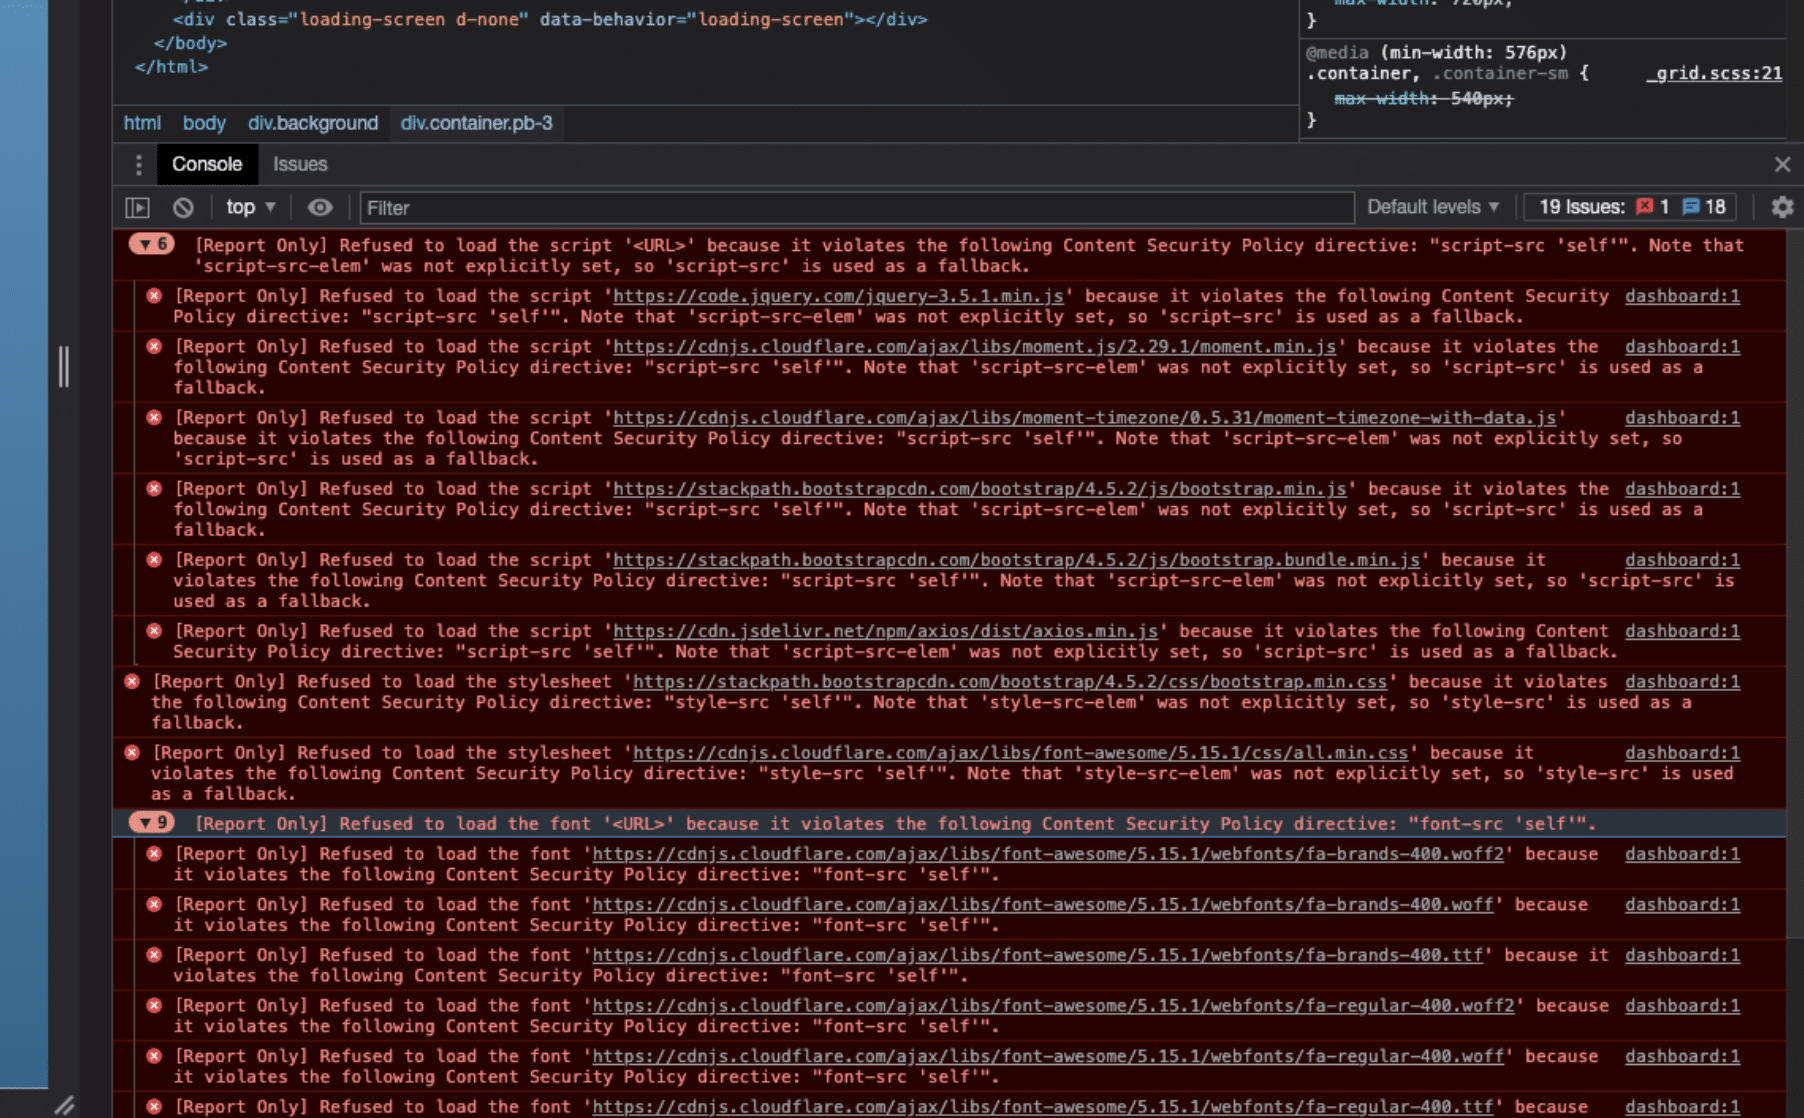Close the console drawer
The height and width of the screenshot is (1118, 1804).
coord(1782,164)
